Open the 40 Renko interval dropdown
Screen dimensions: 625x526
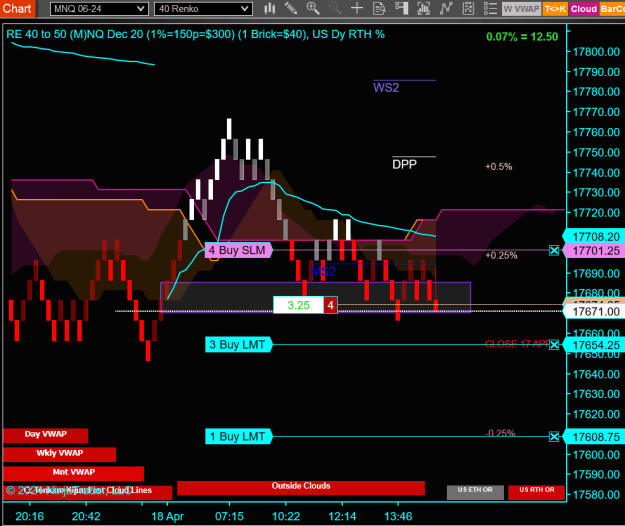tap(203, 9)
